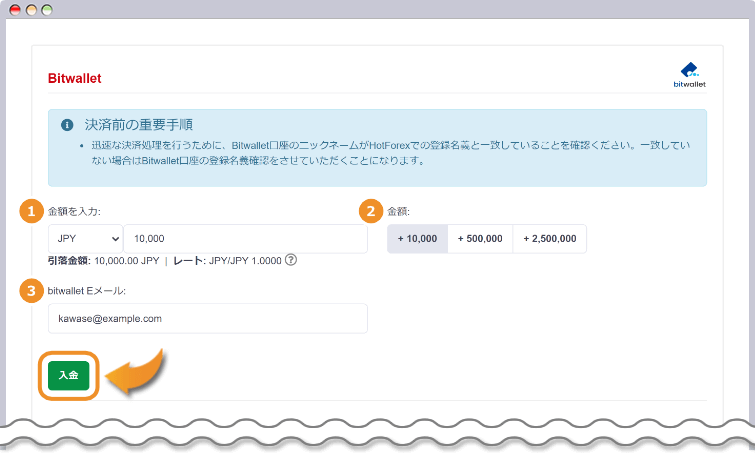Click the Bitwallet heading text

pos(75,78)
